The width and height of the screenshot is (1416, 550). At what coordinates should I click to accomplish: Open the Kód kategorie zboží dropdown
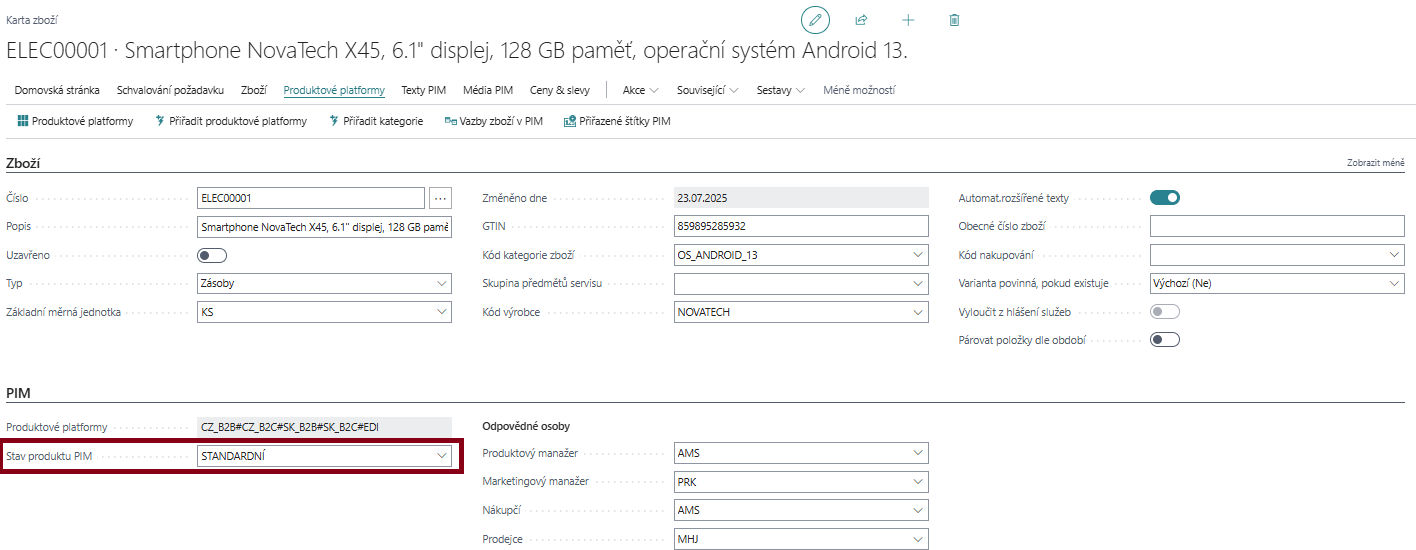[x=919, y=255]
